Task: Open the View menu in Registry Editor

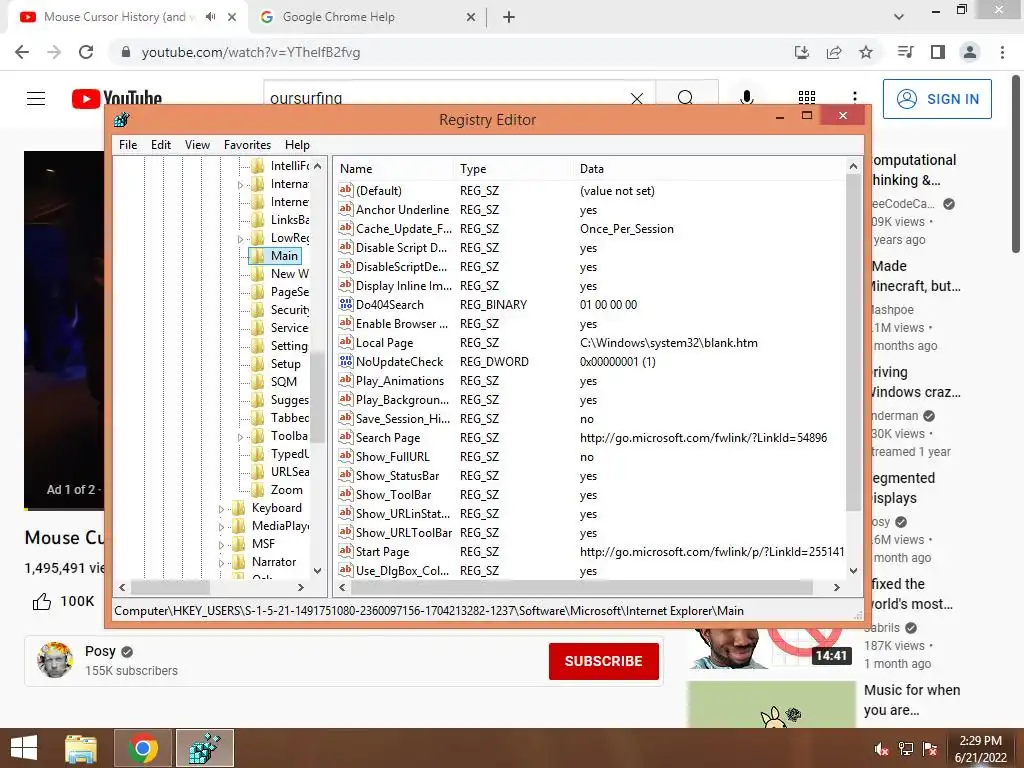Action: click(x=197, y=145)
